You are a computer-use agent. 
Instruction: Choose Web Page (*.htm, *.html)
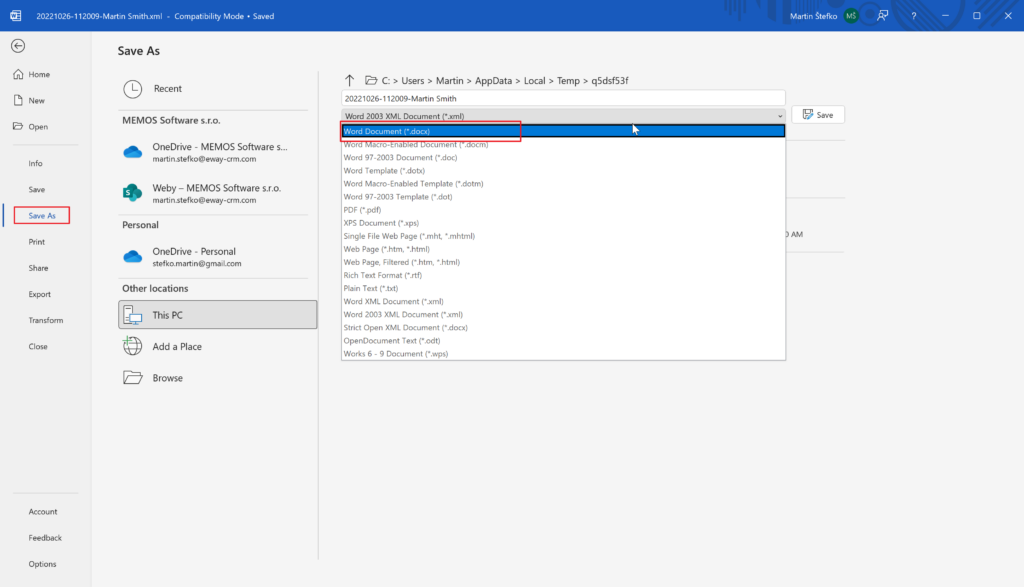[563, 249]
